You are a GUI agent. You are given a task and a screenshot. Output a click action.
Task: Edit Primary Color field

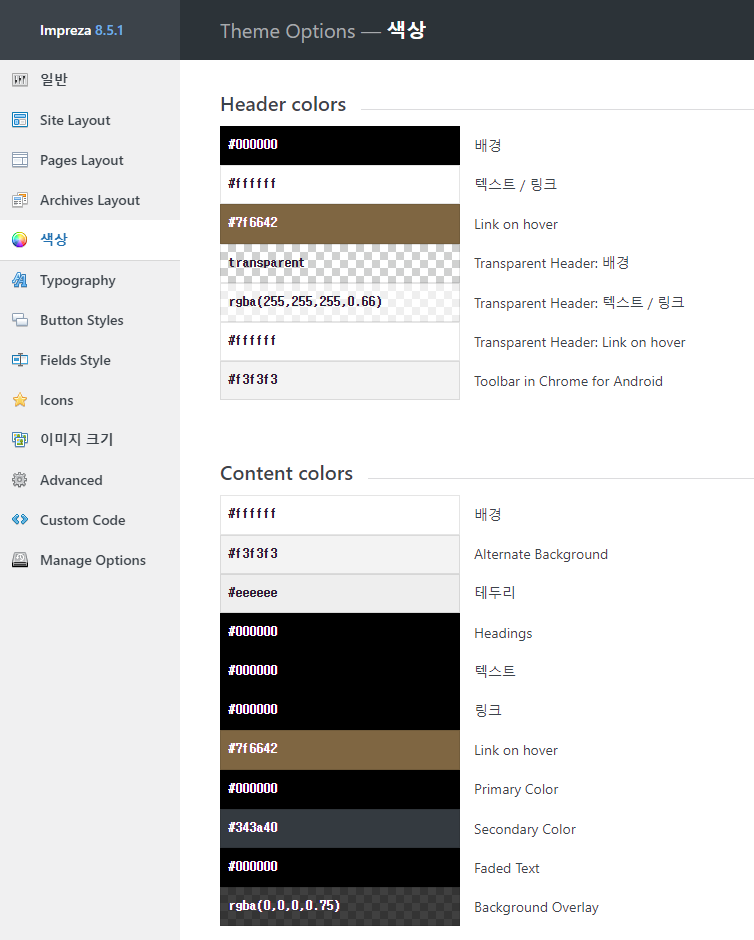(340, 789)
